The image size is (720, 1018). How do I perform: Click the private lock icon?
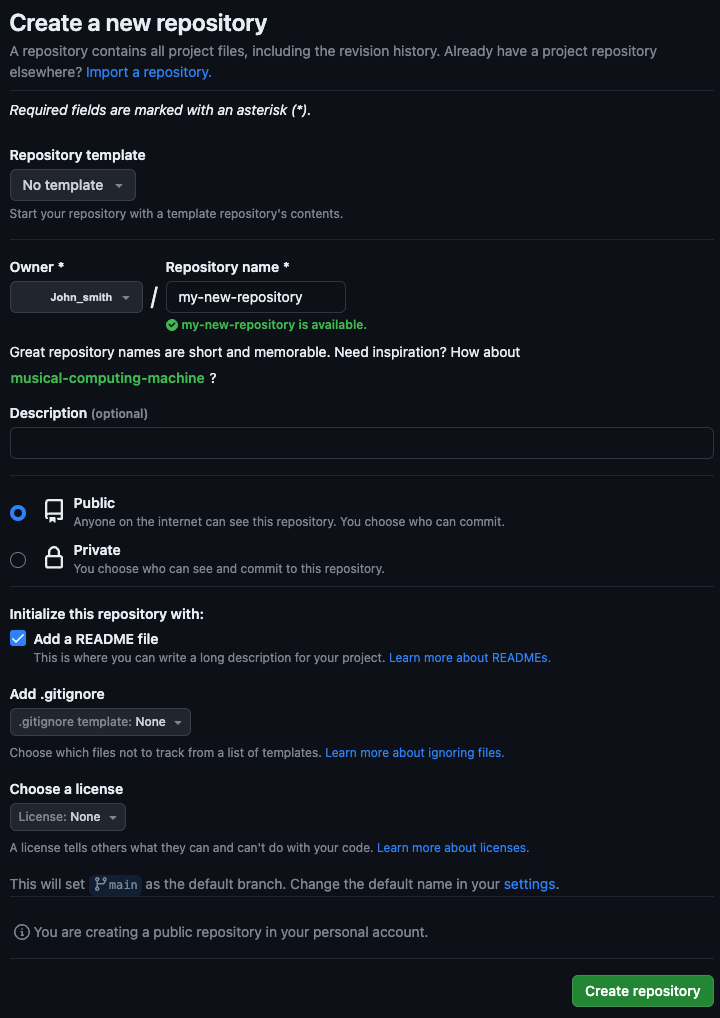pyautogui.click(x=53, y=558)
